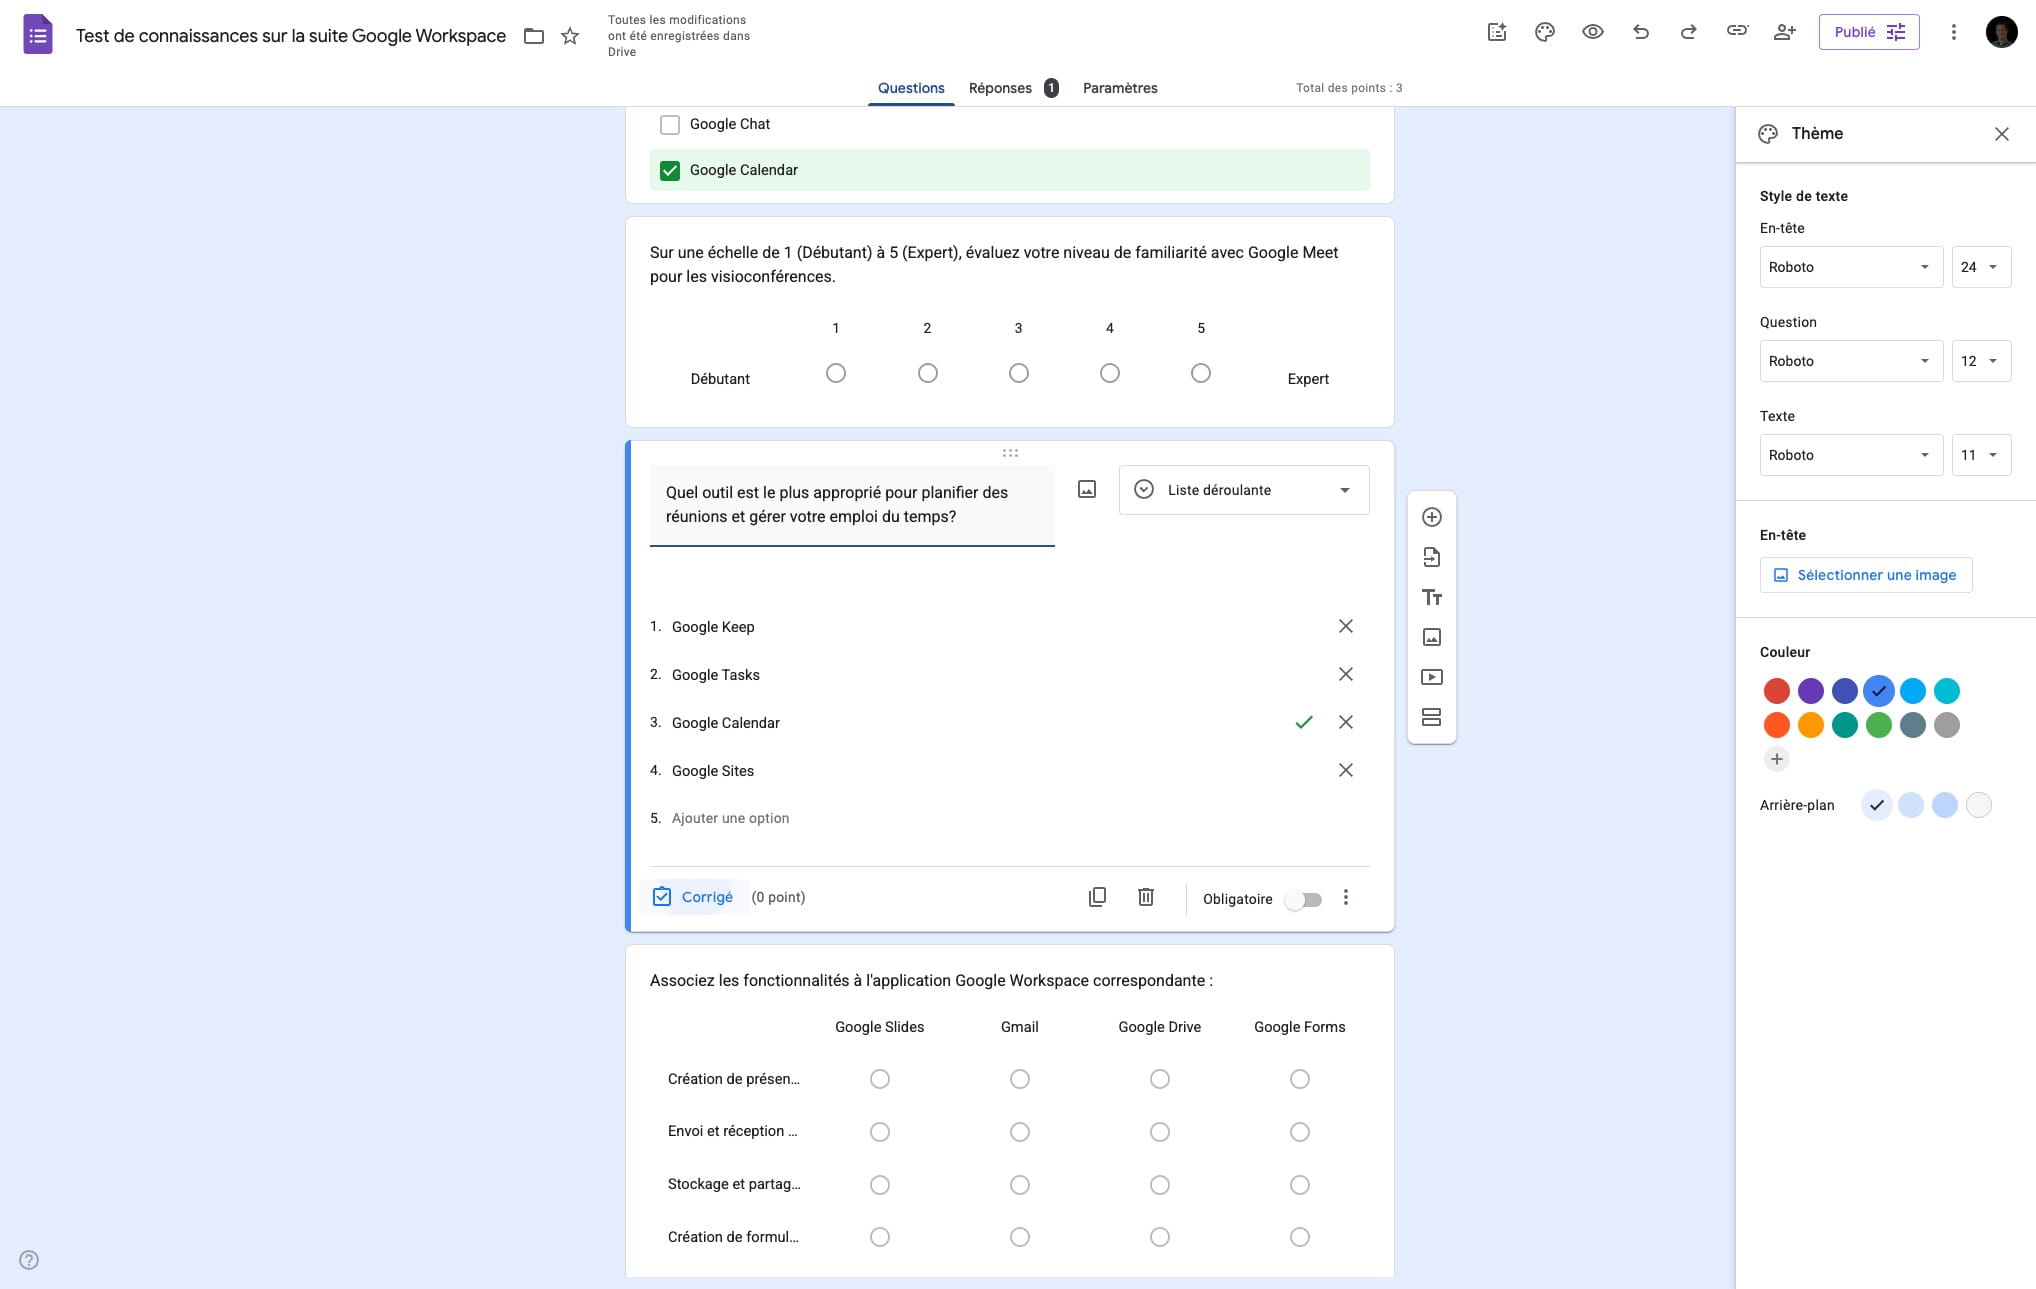Click Sélectionner une image button

click(x=1866, y=575)
